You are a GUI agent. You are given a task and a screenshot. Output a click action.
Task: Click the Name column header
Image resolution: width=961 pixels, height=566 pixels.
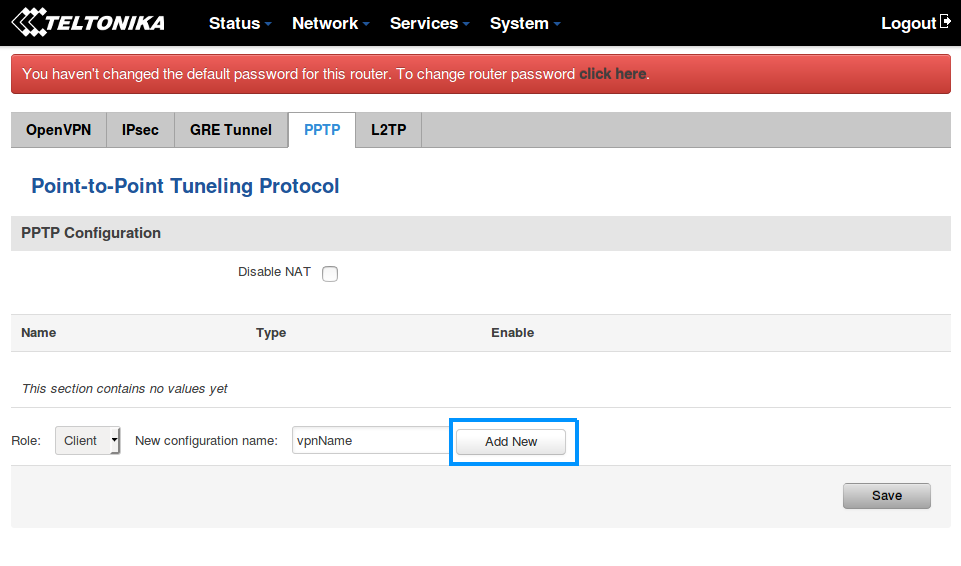[x=39, y=333]
